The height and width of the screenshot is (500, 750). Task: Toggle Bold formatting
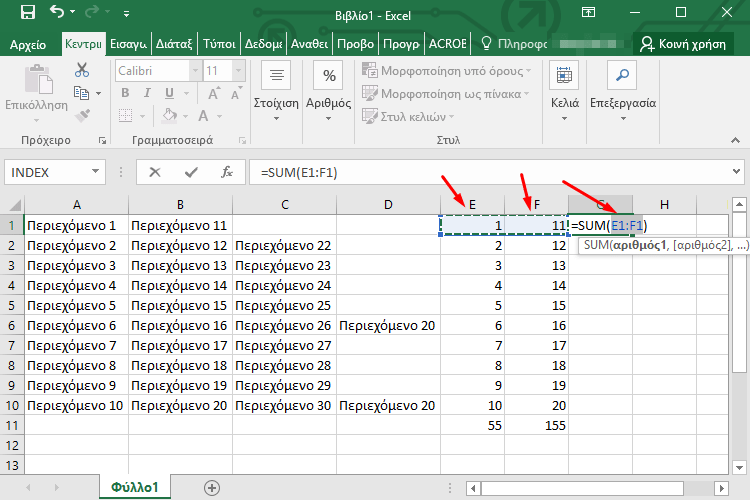125,93
